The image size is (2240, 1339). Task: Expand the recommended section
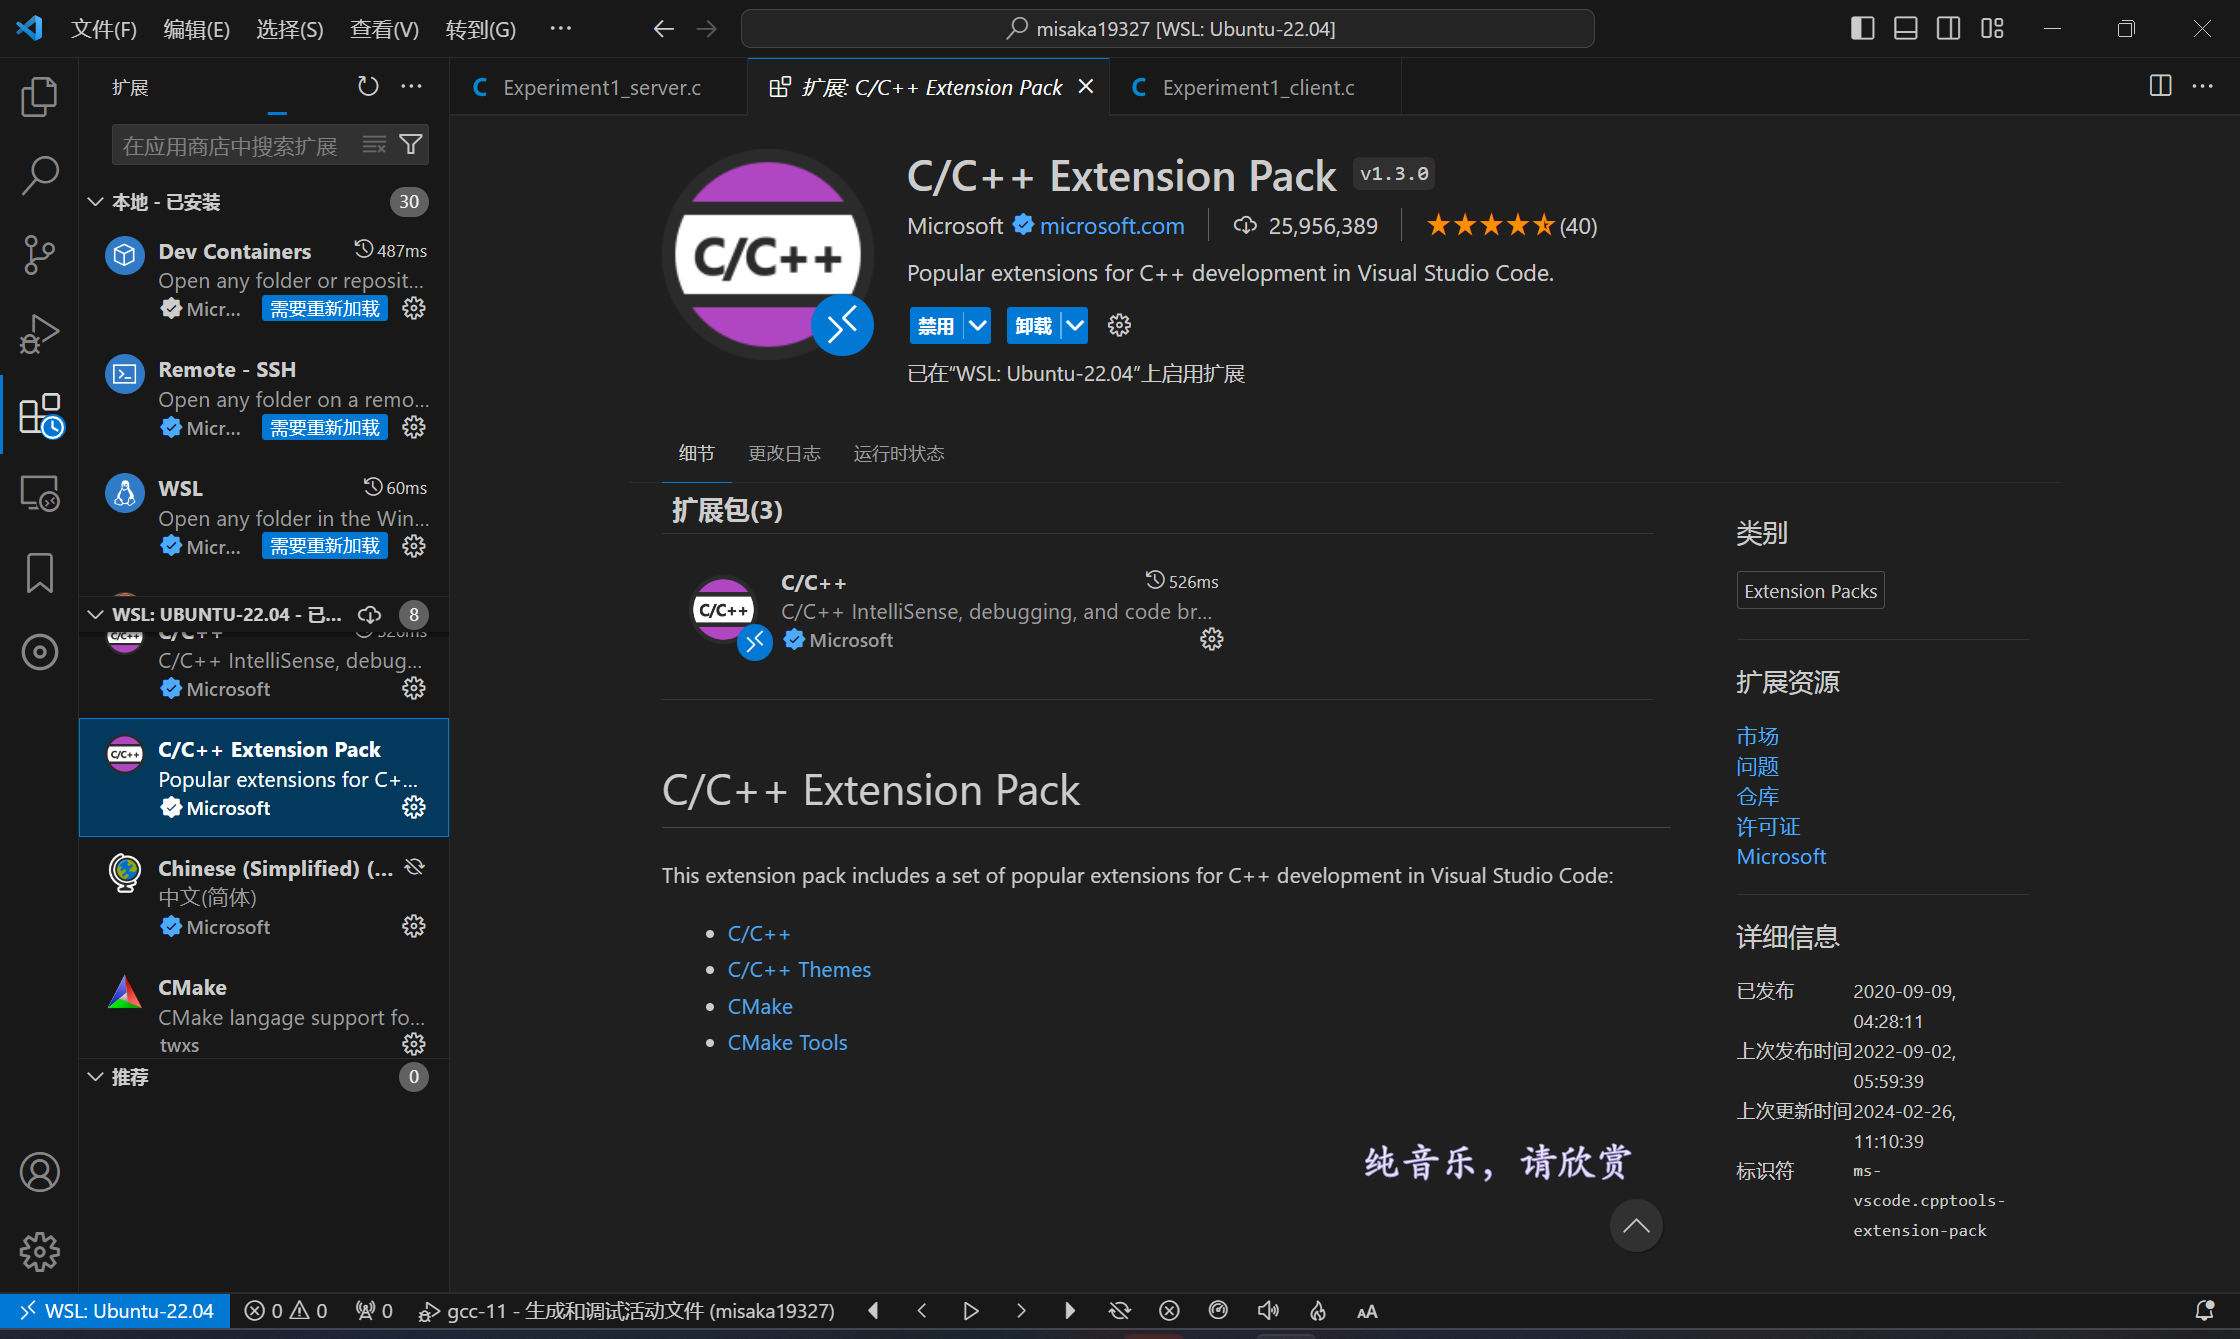(95, 1077)
